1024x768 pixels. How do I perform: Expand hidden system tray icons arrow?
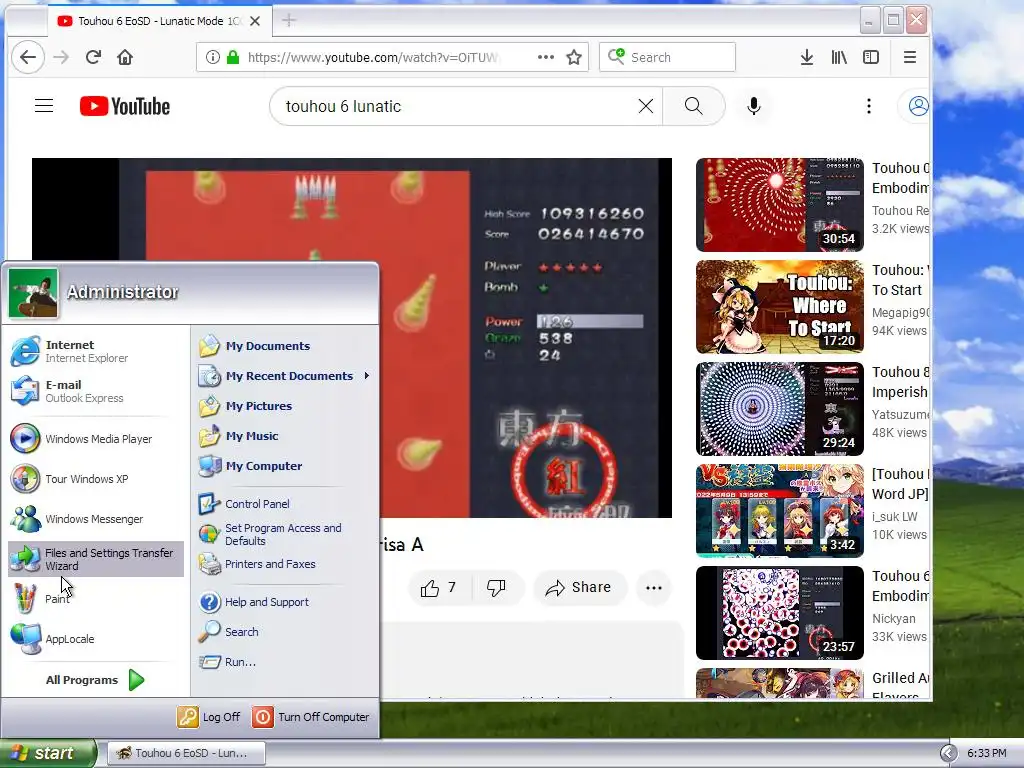(949, 754)
